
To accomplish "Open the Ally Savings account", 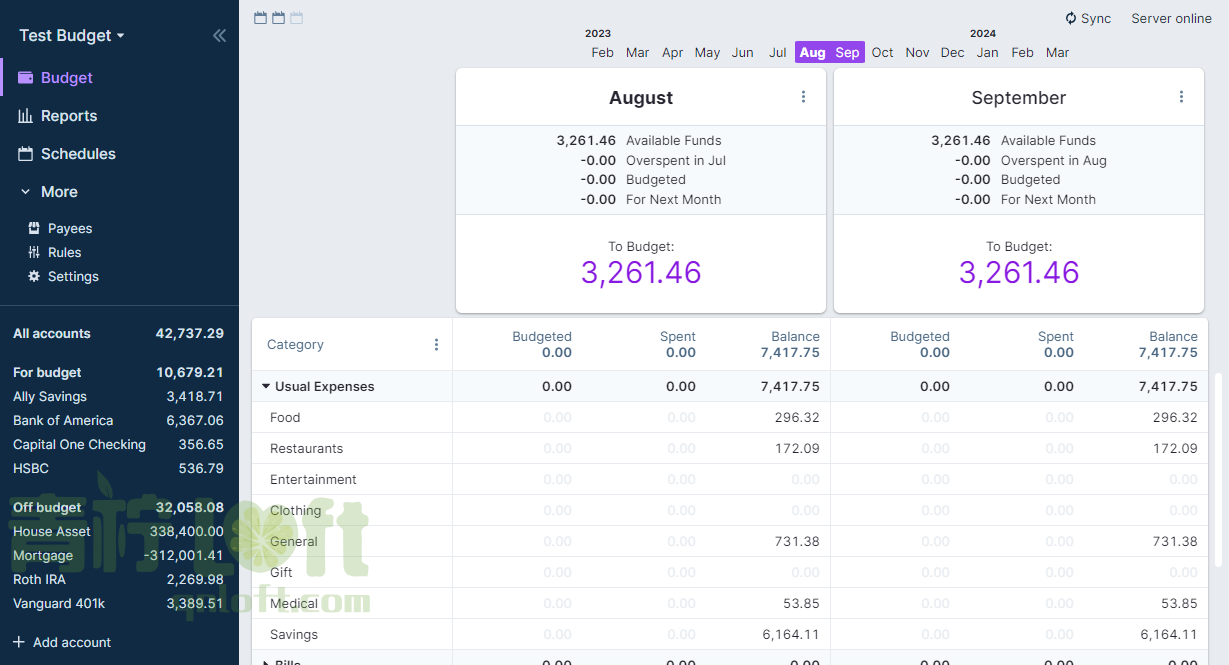I will click(x=50, y=397).
